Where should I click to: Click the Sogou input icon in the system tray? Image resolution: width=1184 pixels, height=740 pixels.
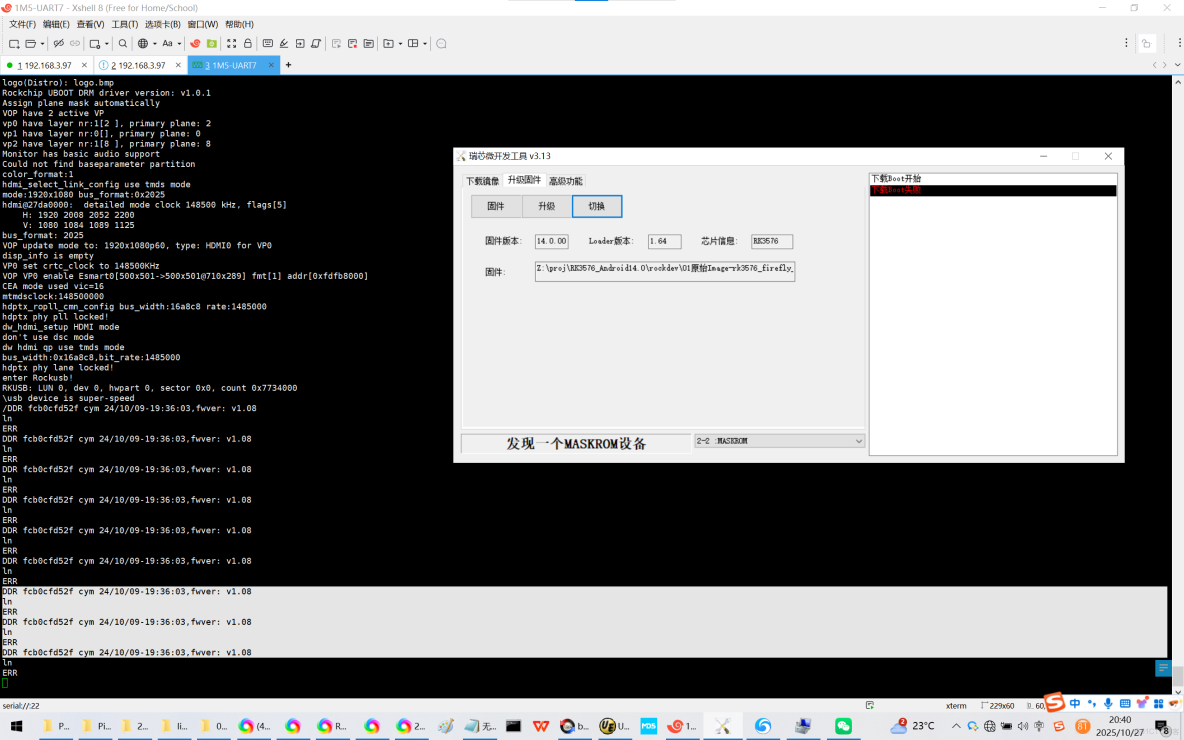click(1060, 727)
